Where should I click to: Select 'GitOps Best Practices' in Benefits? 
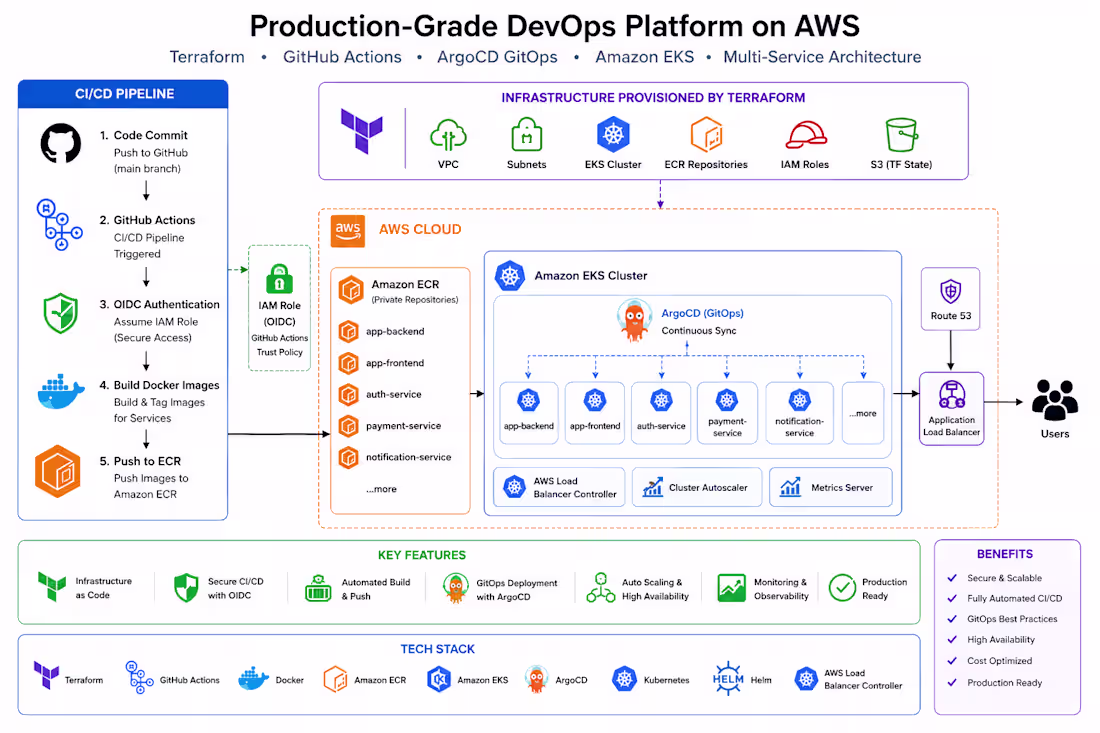[1012, 619]
